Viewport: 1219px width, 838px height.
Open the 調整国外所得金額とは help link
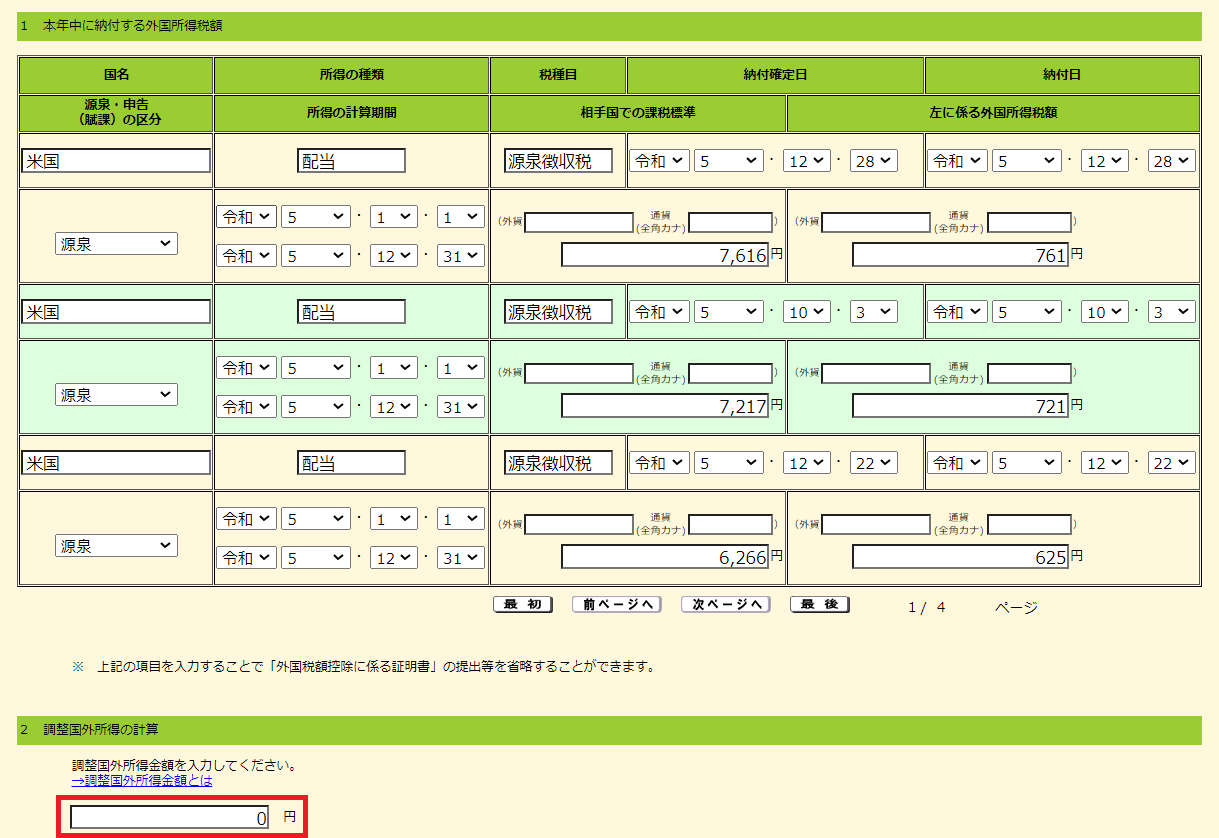[x=142, y=780]
